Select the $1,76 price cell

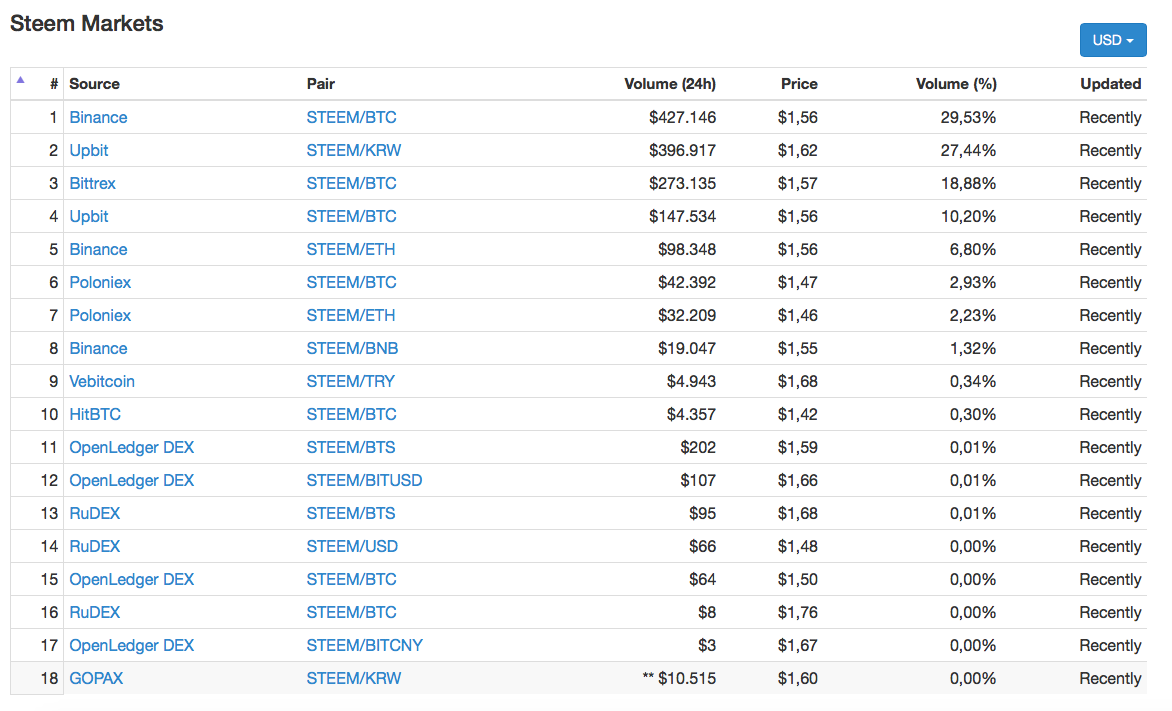(798, 612)
